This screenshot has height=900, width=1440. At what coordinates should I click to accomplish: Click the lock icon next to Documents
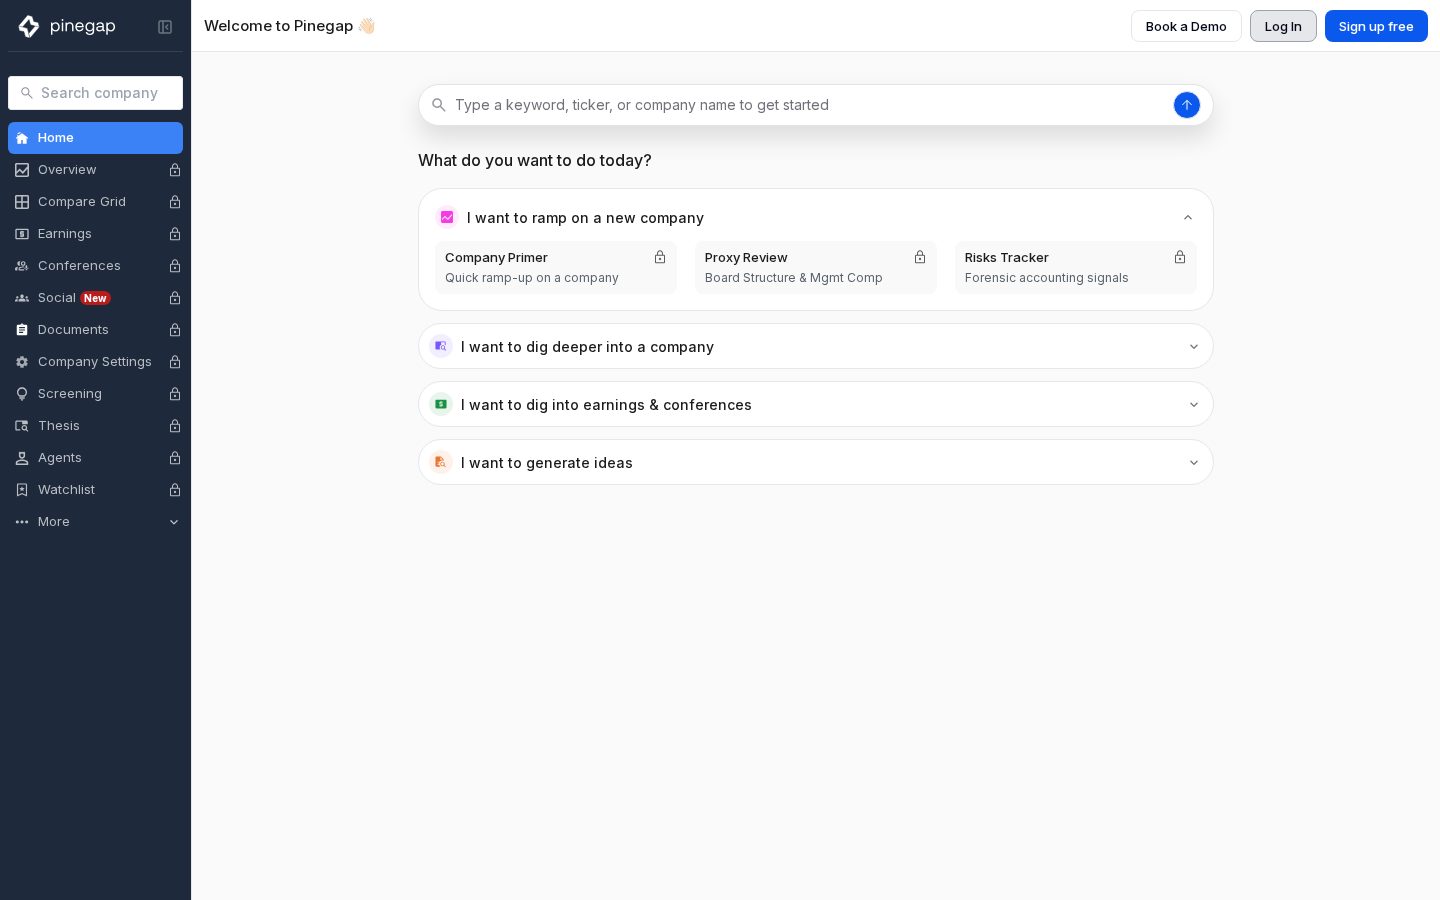click(x=175, y=330)
